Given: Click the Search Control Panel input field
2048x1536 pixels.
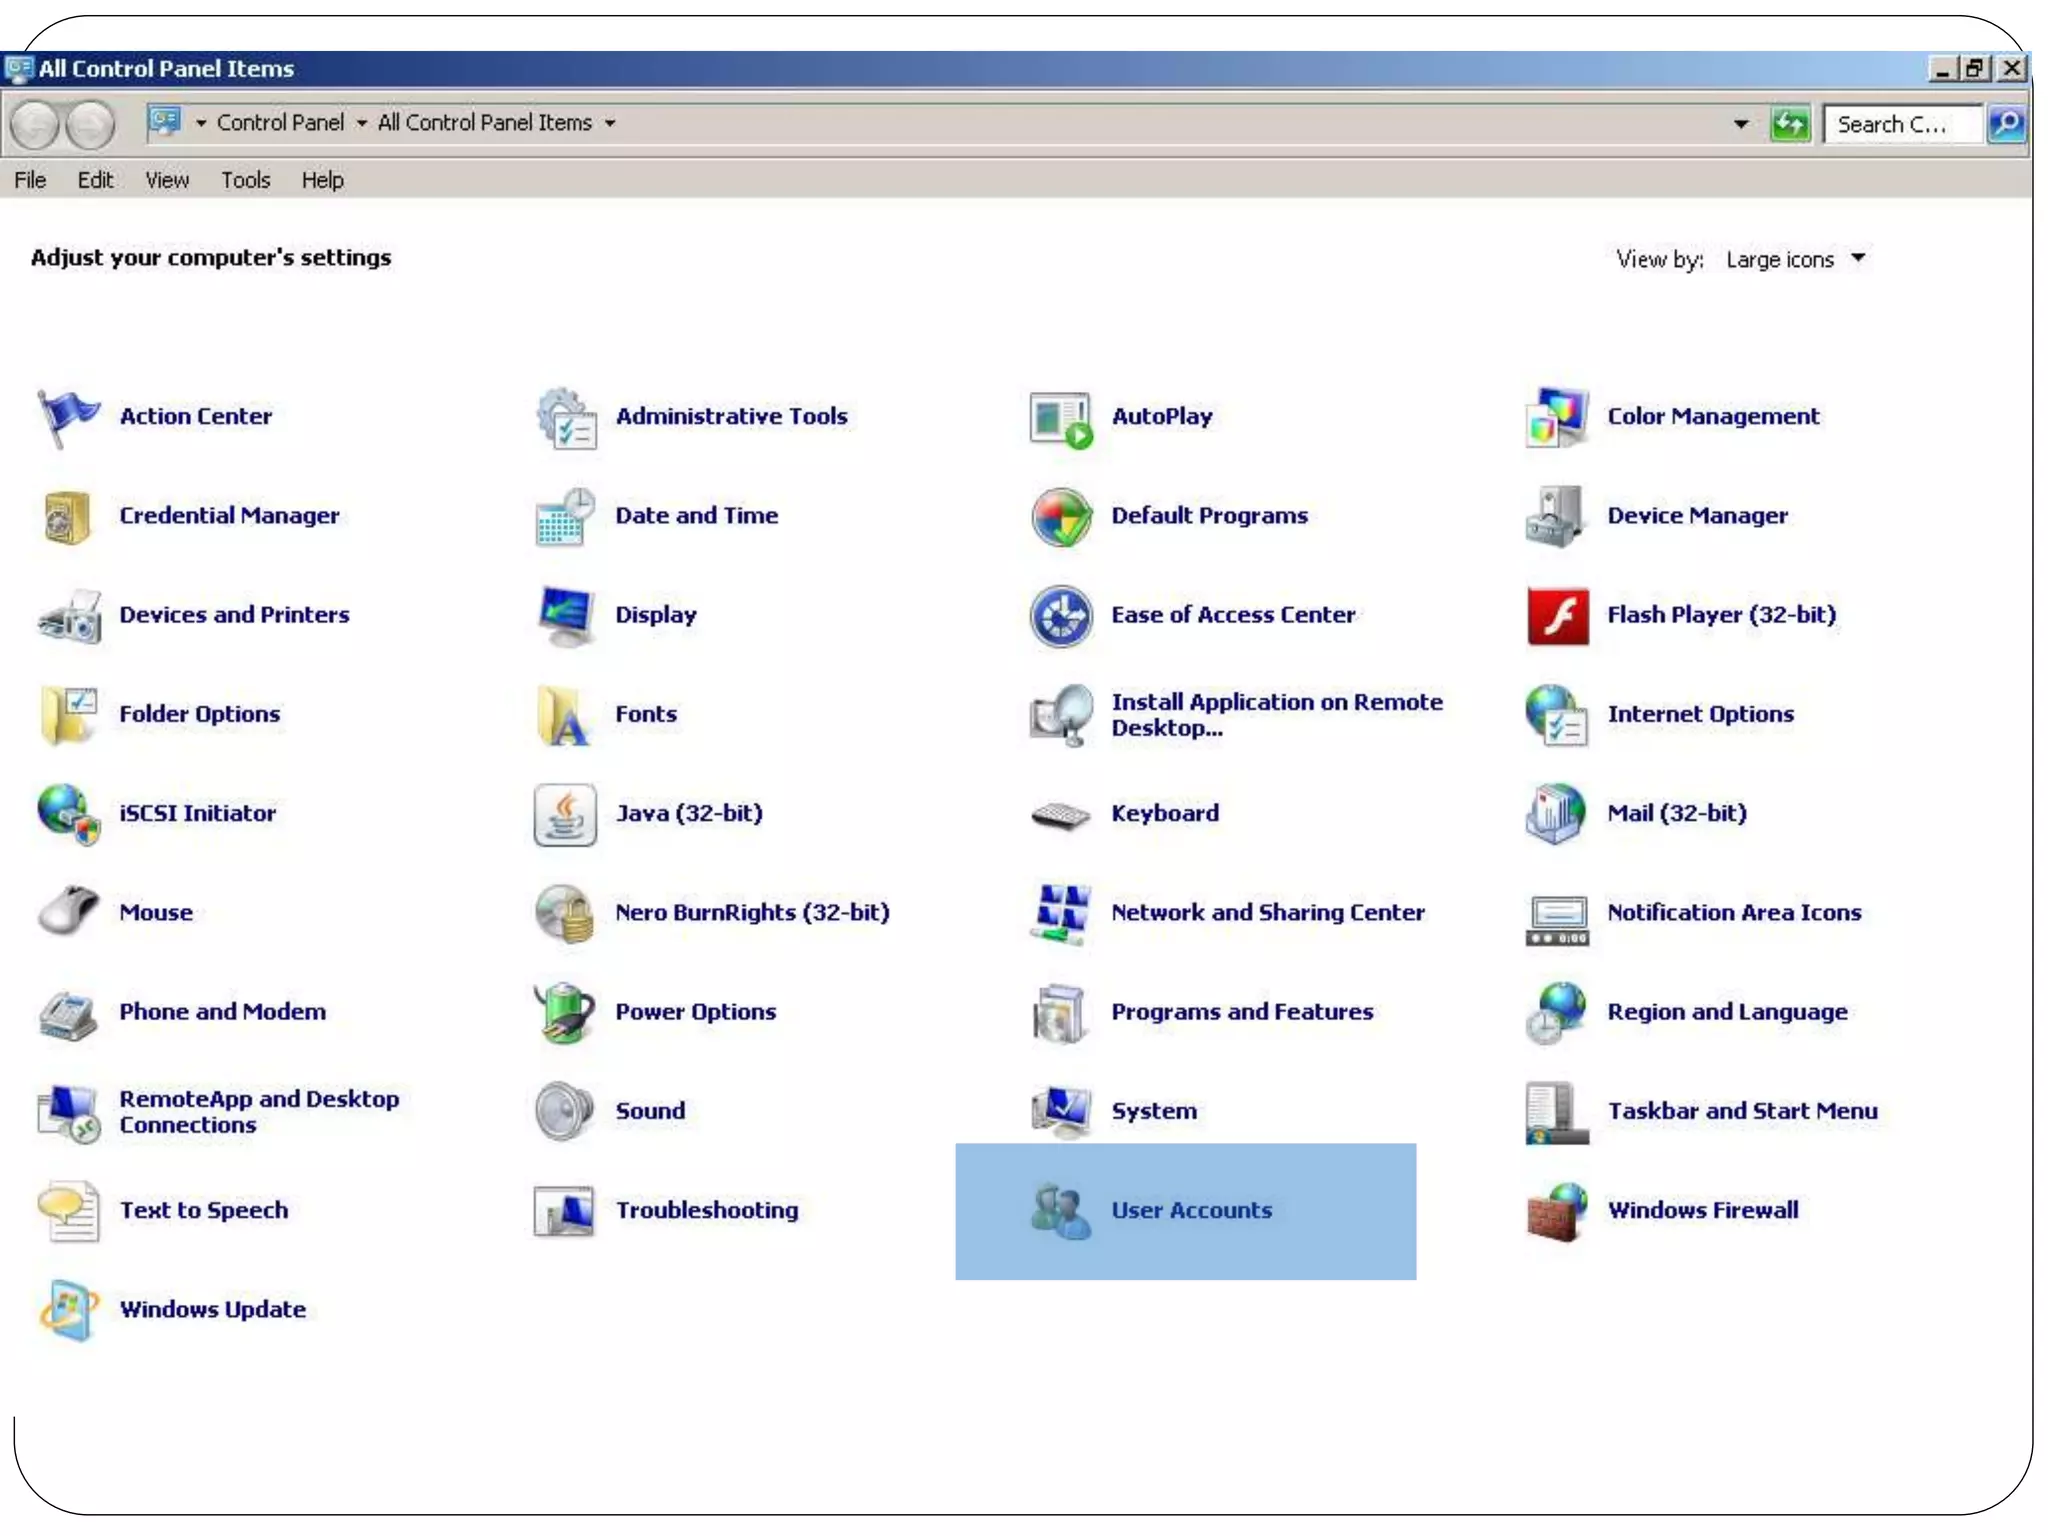Looking at the screenshot, I should [1900, 124].
